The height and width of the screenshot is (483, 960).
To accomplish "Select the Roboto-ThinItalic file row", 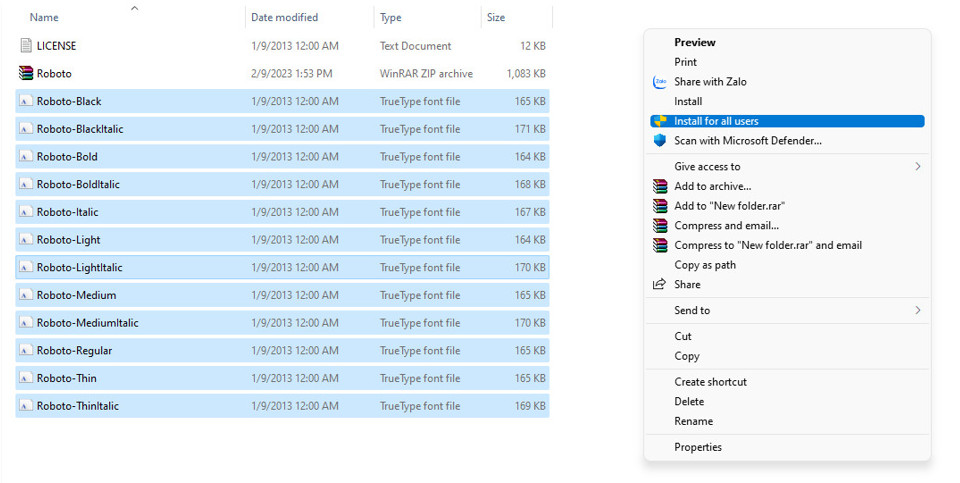I will [x=78, y=406].
